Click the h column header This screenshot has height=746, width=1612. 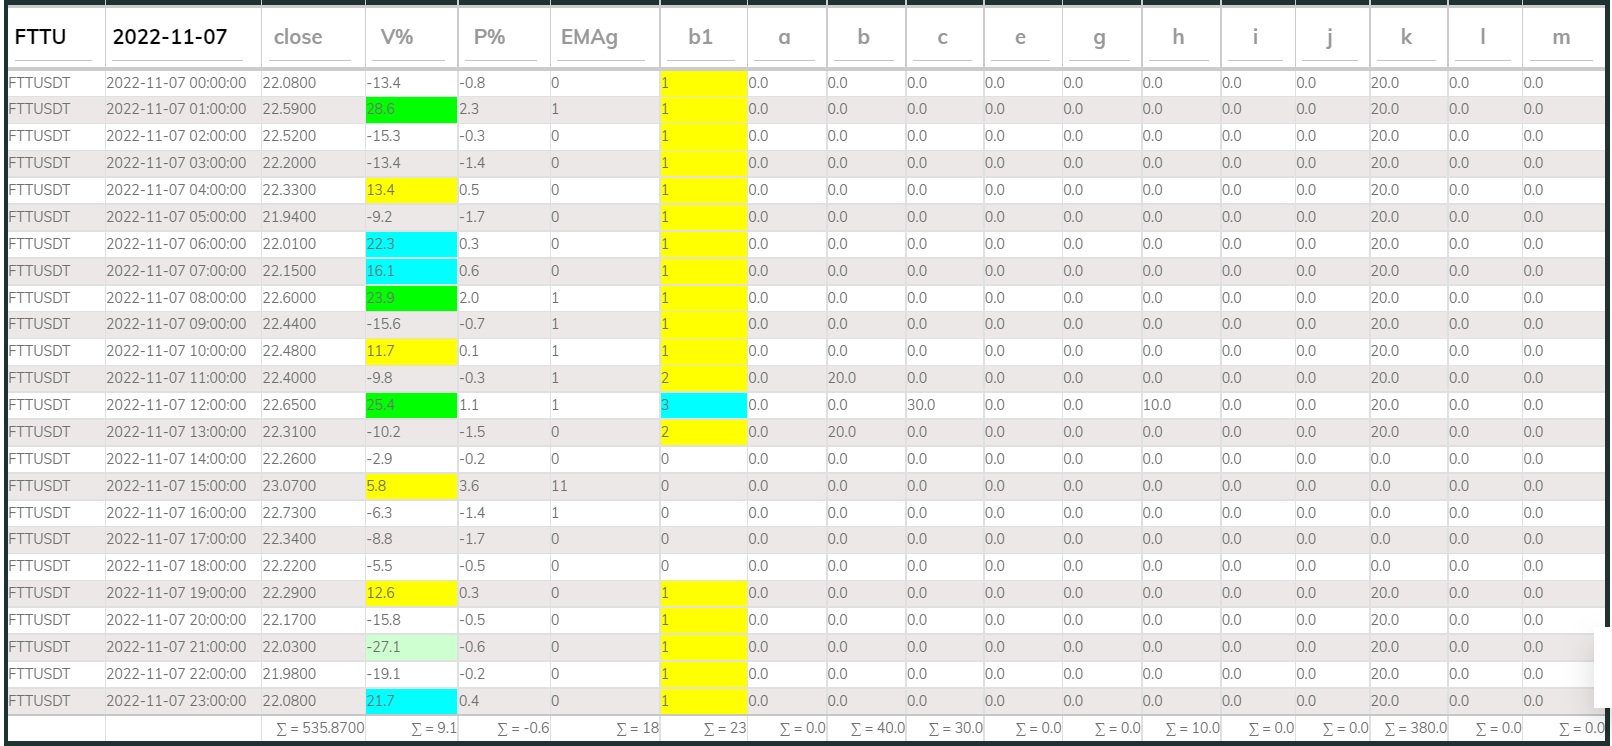[1178, 37]
